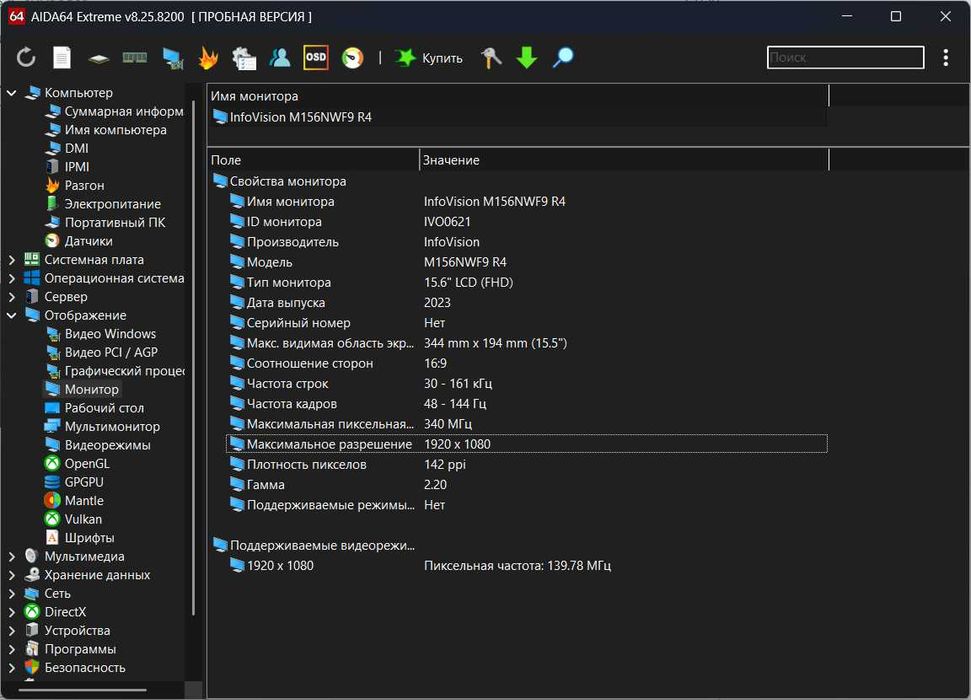Screen dimensions: 971x700
Task: Open the disk benchmark toolbar icon
Action: pos(98,59)
